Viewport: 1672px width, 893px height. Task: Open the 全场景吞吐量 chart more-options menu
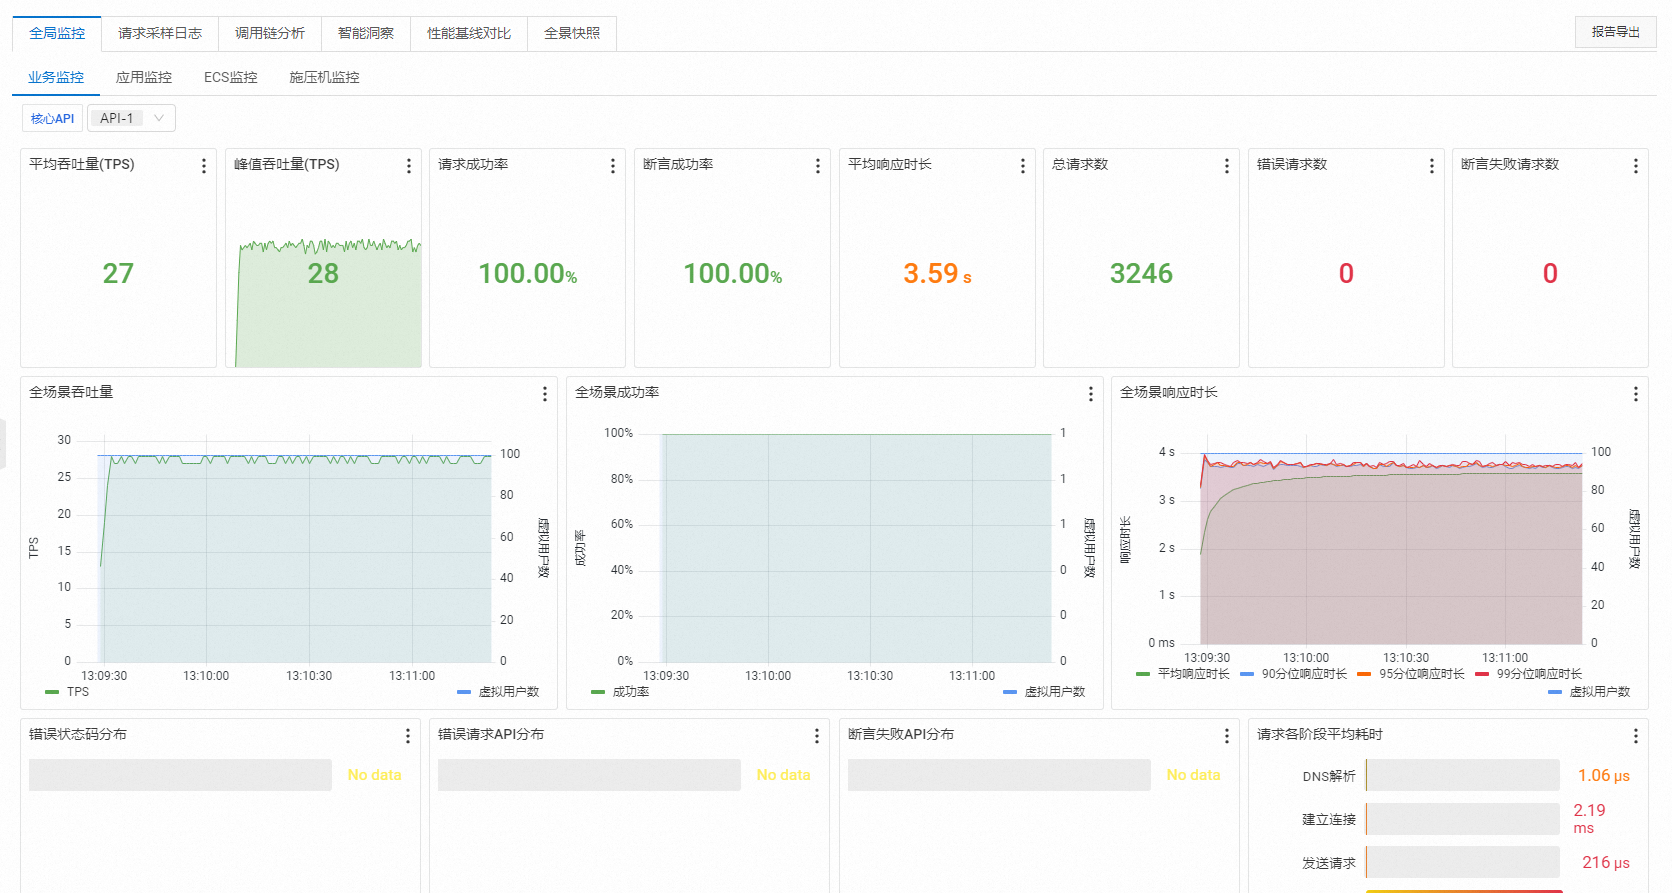(x=545, y=394)
